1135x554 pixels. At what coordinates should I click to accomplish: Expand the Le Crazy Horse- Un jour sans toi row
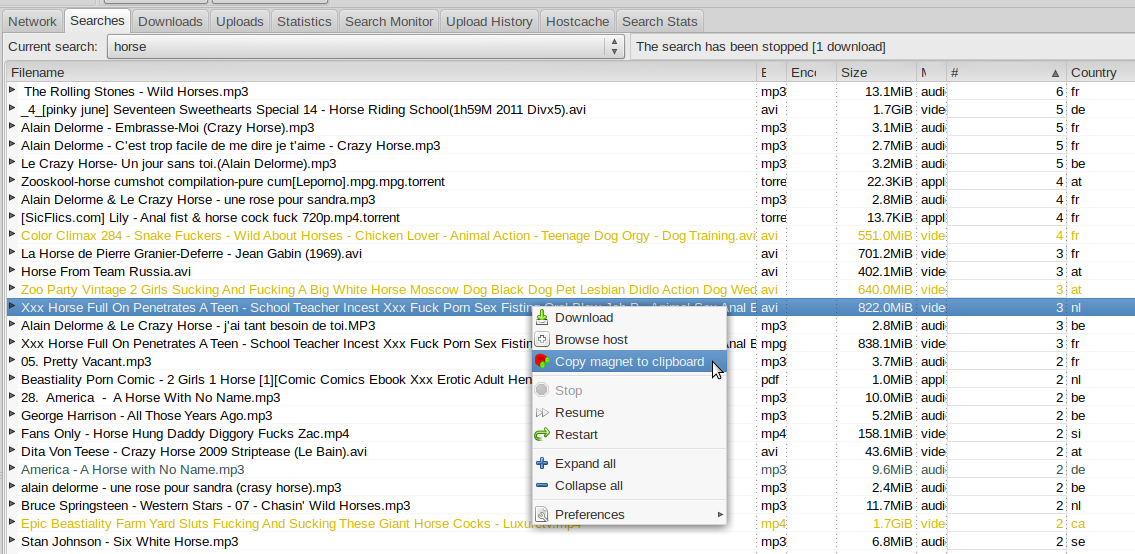12,163
